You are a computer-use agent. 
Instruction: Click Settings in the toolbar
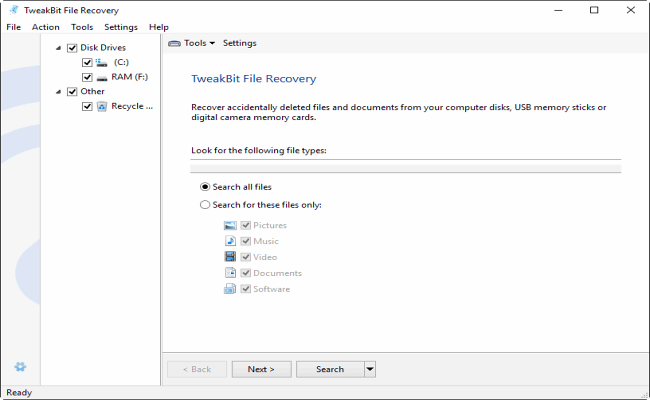coord(240,43)
